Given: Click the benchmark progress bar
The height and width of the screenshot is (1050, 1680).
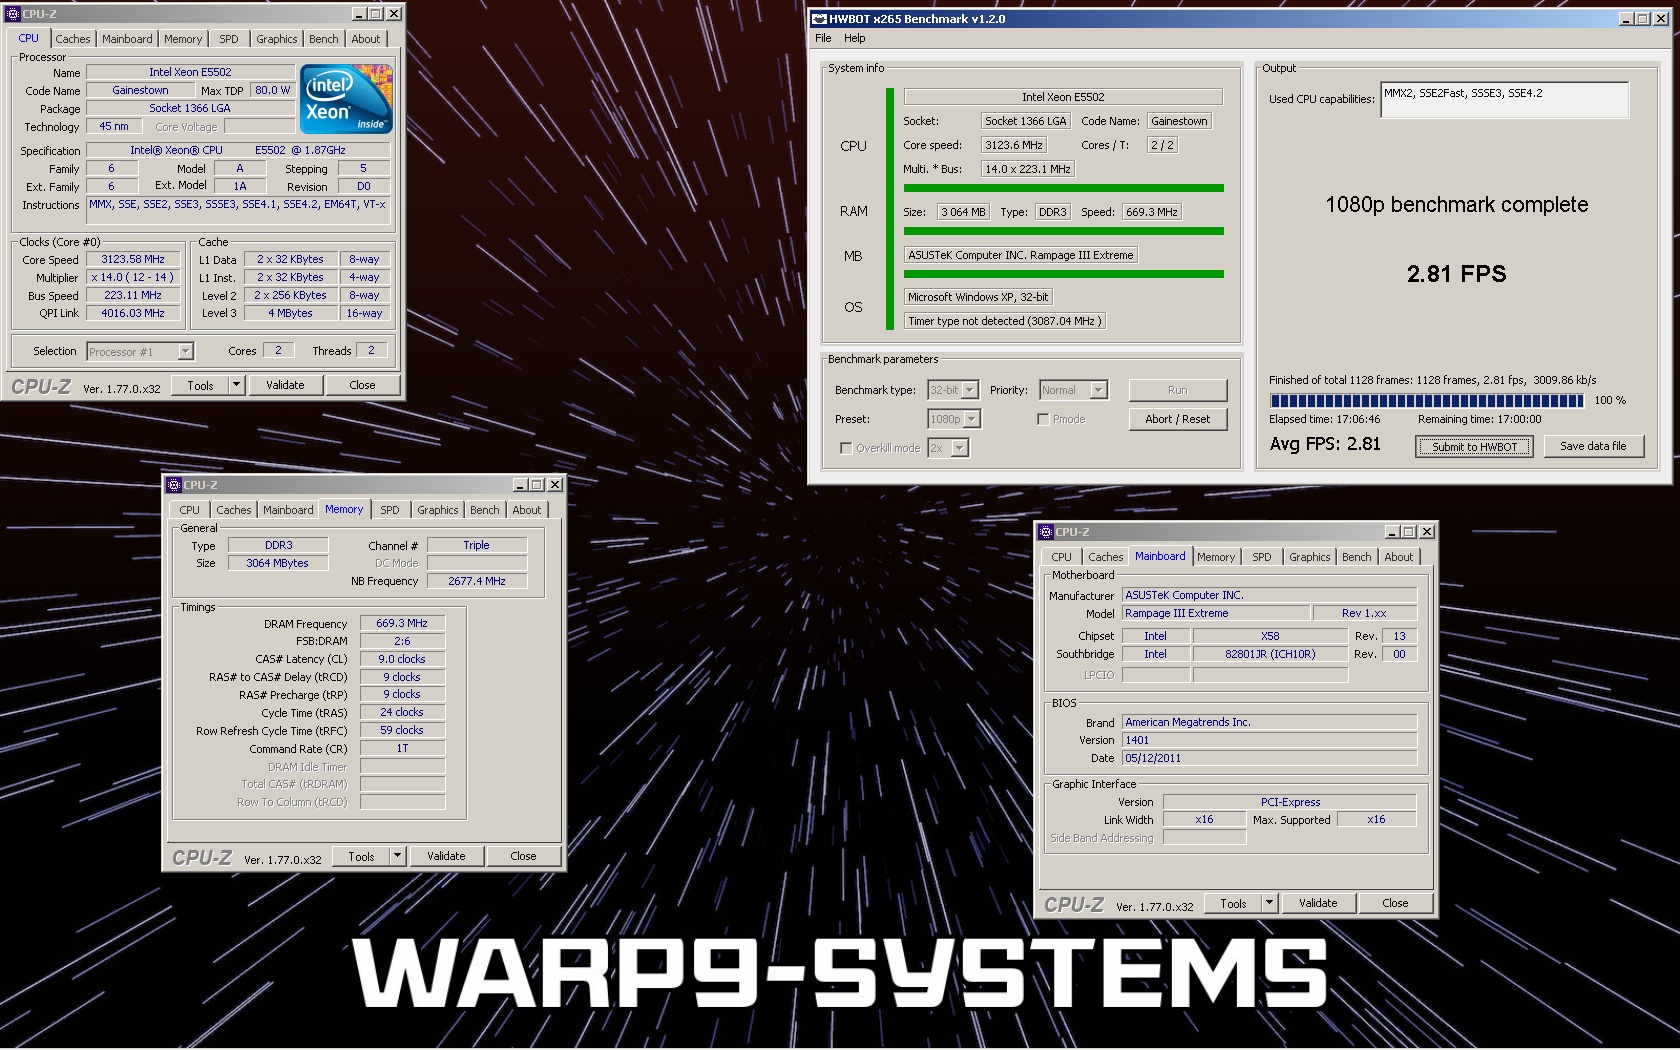Looking at the screenshot, I should (1426, 400).
